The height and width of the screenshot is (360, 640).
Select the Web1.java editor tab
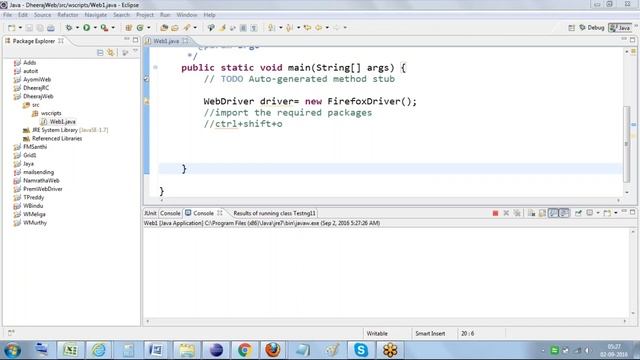(x=166, y=41)
